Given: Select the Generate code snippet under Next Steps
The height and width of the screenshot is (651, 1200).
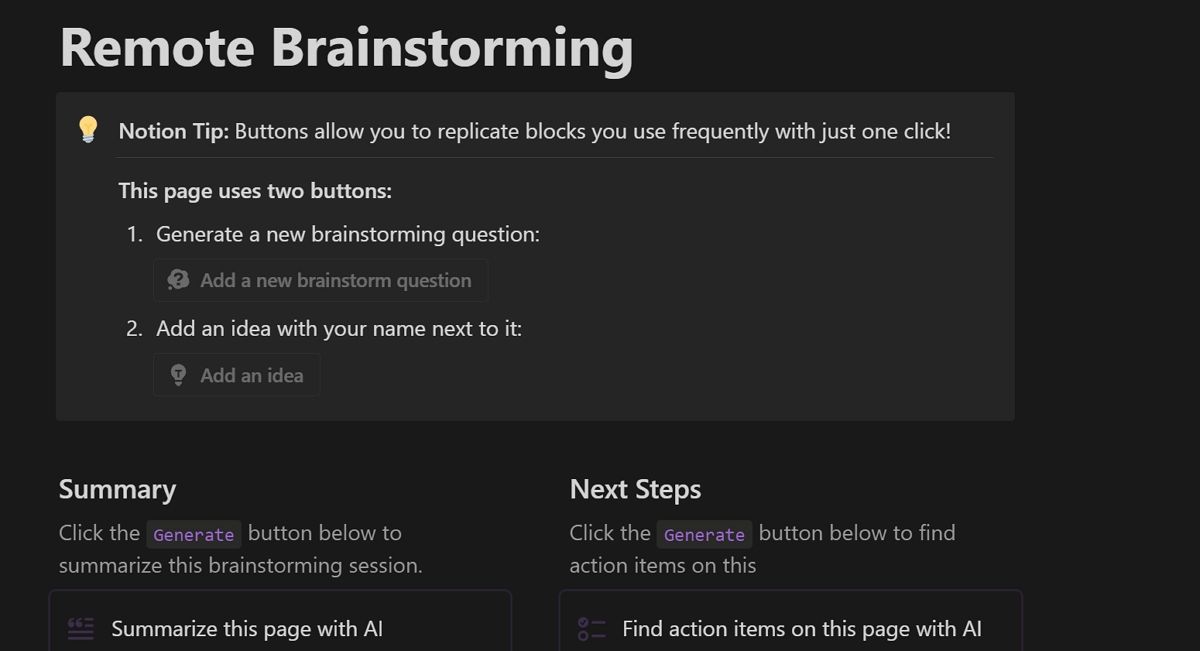Looking at the screenshot, I should click(704, 534).
